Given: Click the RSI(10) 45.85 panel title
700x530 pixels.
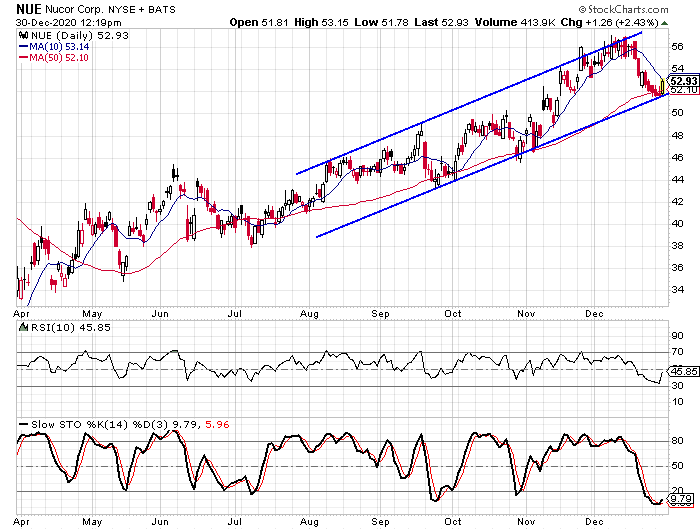Looking at the screenshot, I should point(70,327).
